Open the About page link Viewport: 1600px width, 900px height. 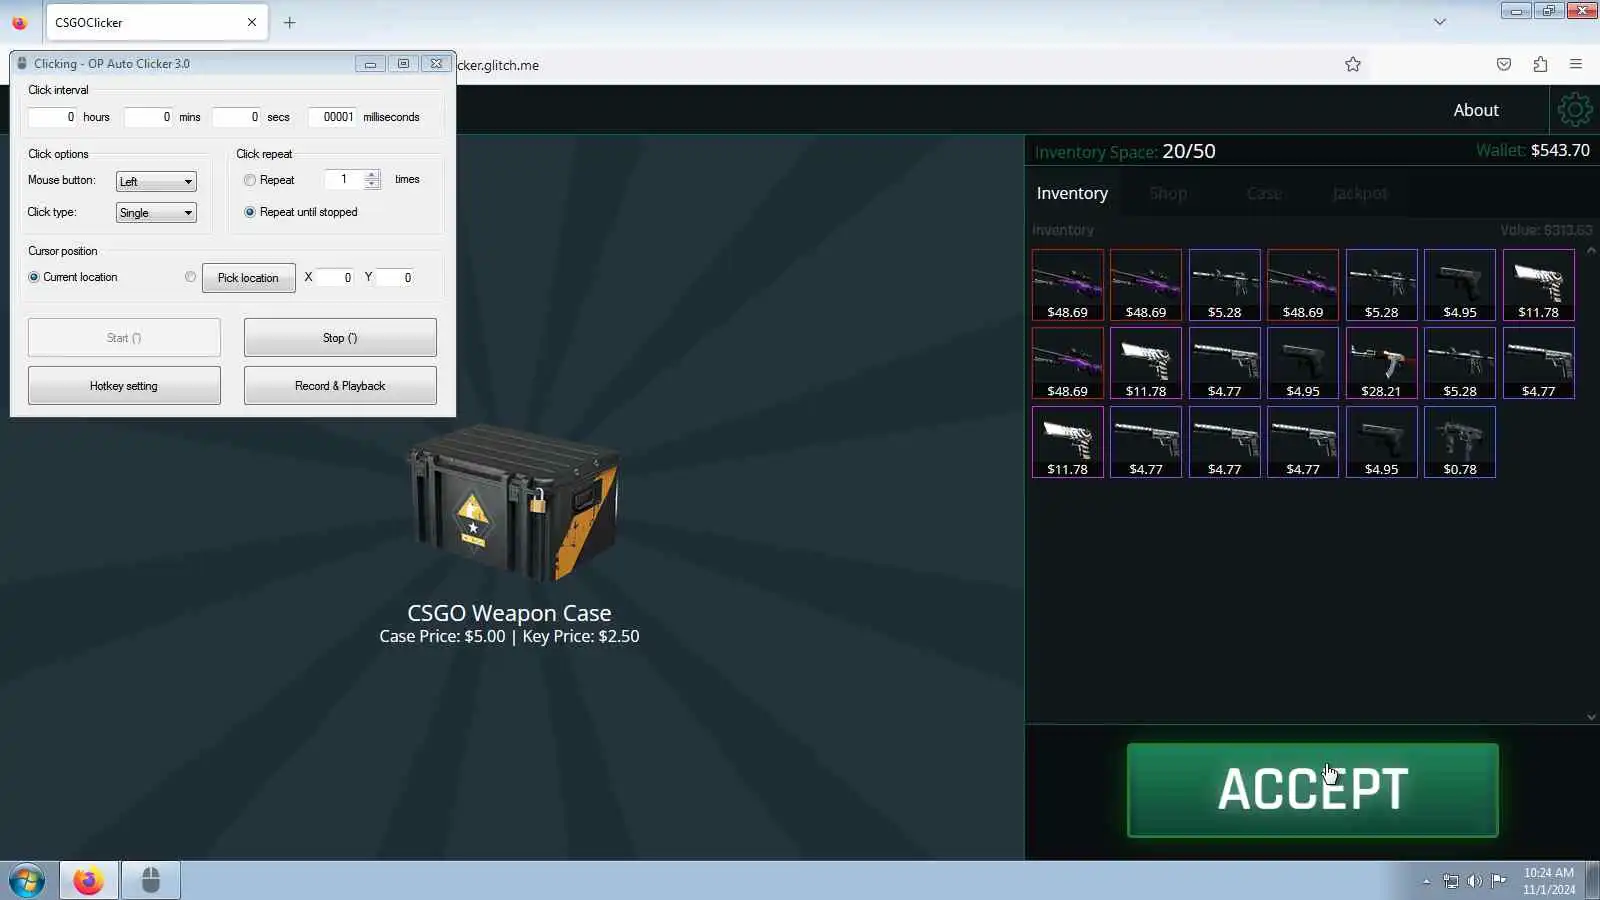coord(1476,110)
